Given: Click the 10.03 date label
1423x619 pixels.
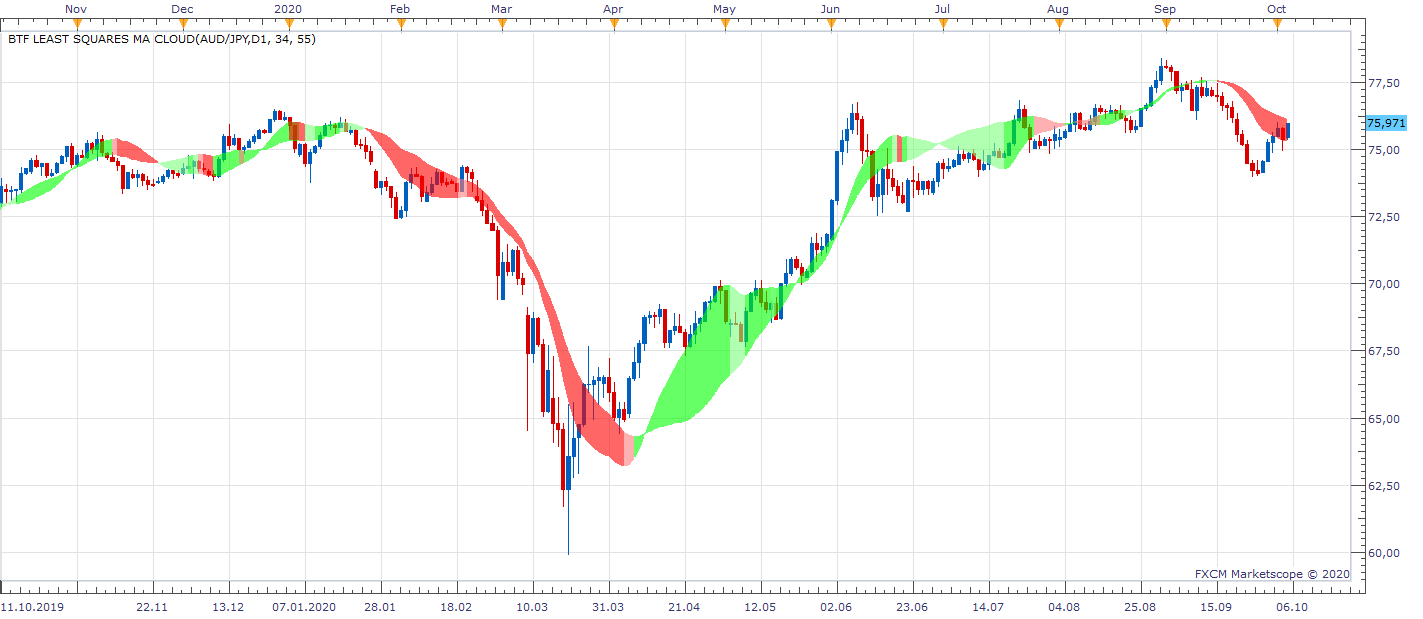Looking at the screenshot, I should [532, 607].
